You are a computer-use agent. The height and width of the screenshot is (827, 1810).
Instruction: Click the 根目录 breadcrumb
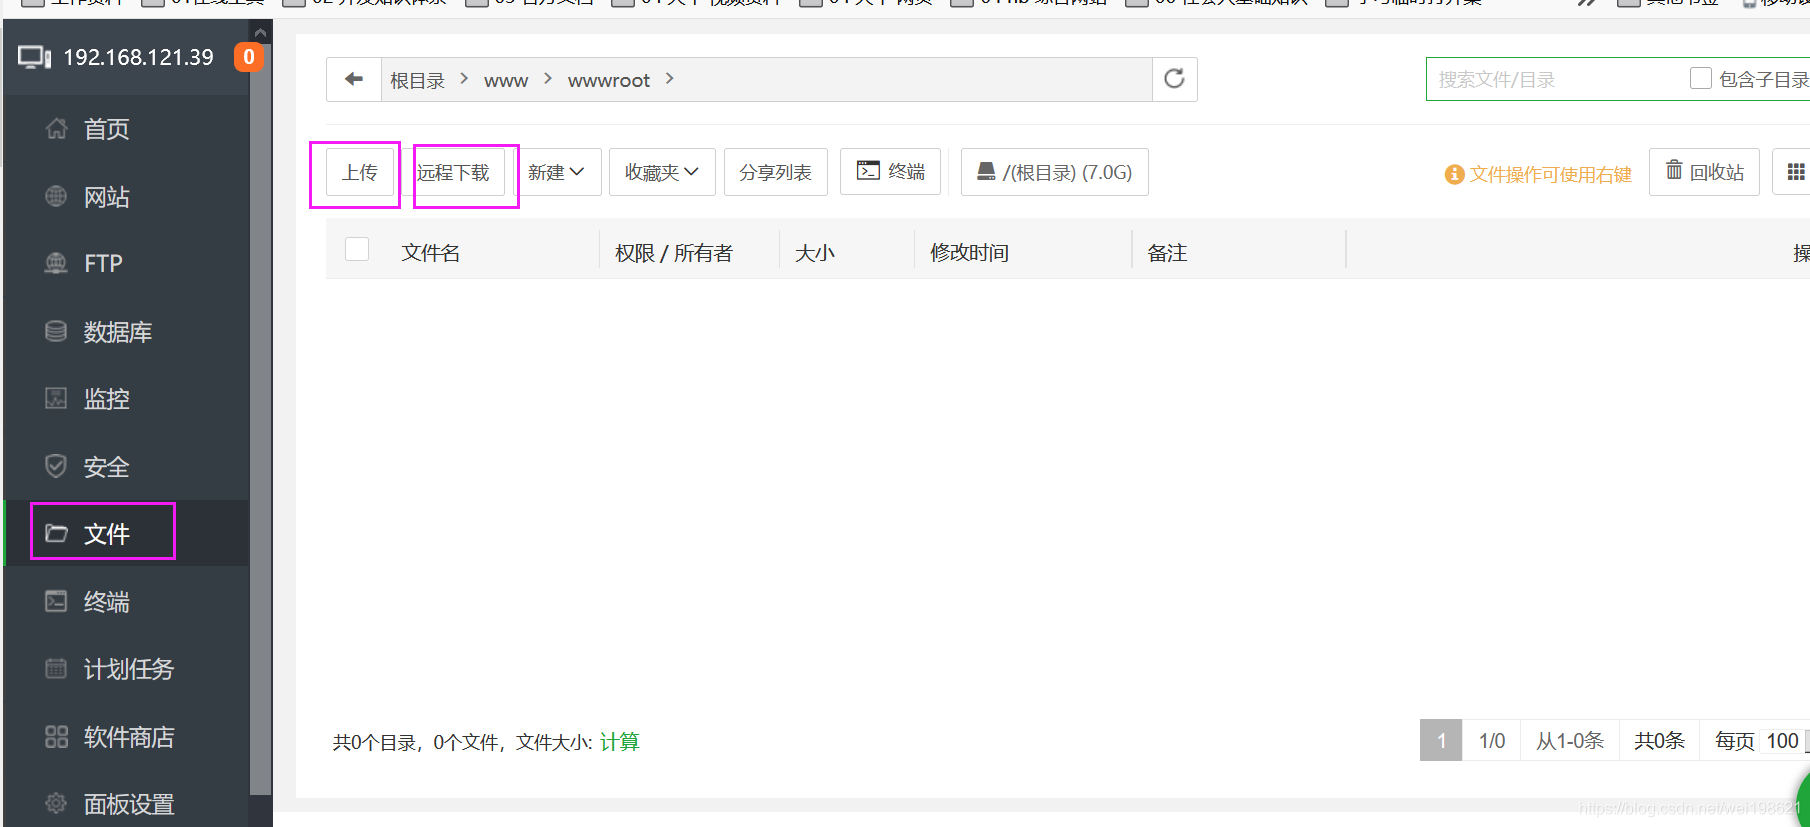(x=417, y=80)
